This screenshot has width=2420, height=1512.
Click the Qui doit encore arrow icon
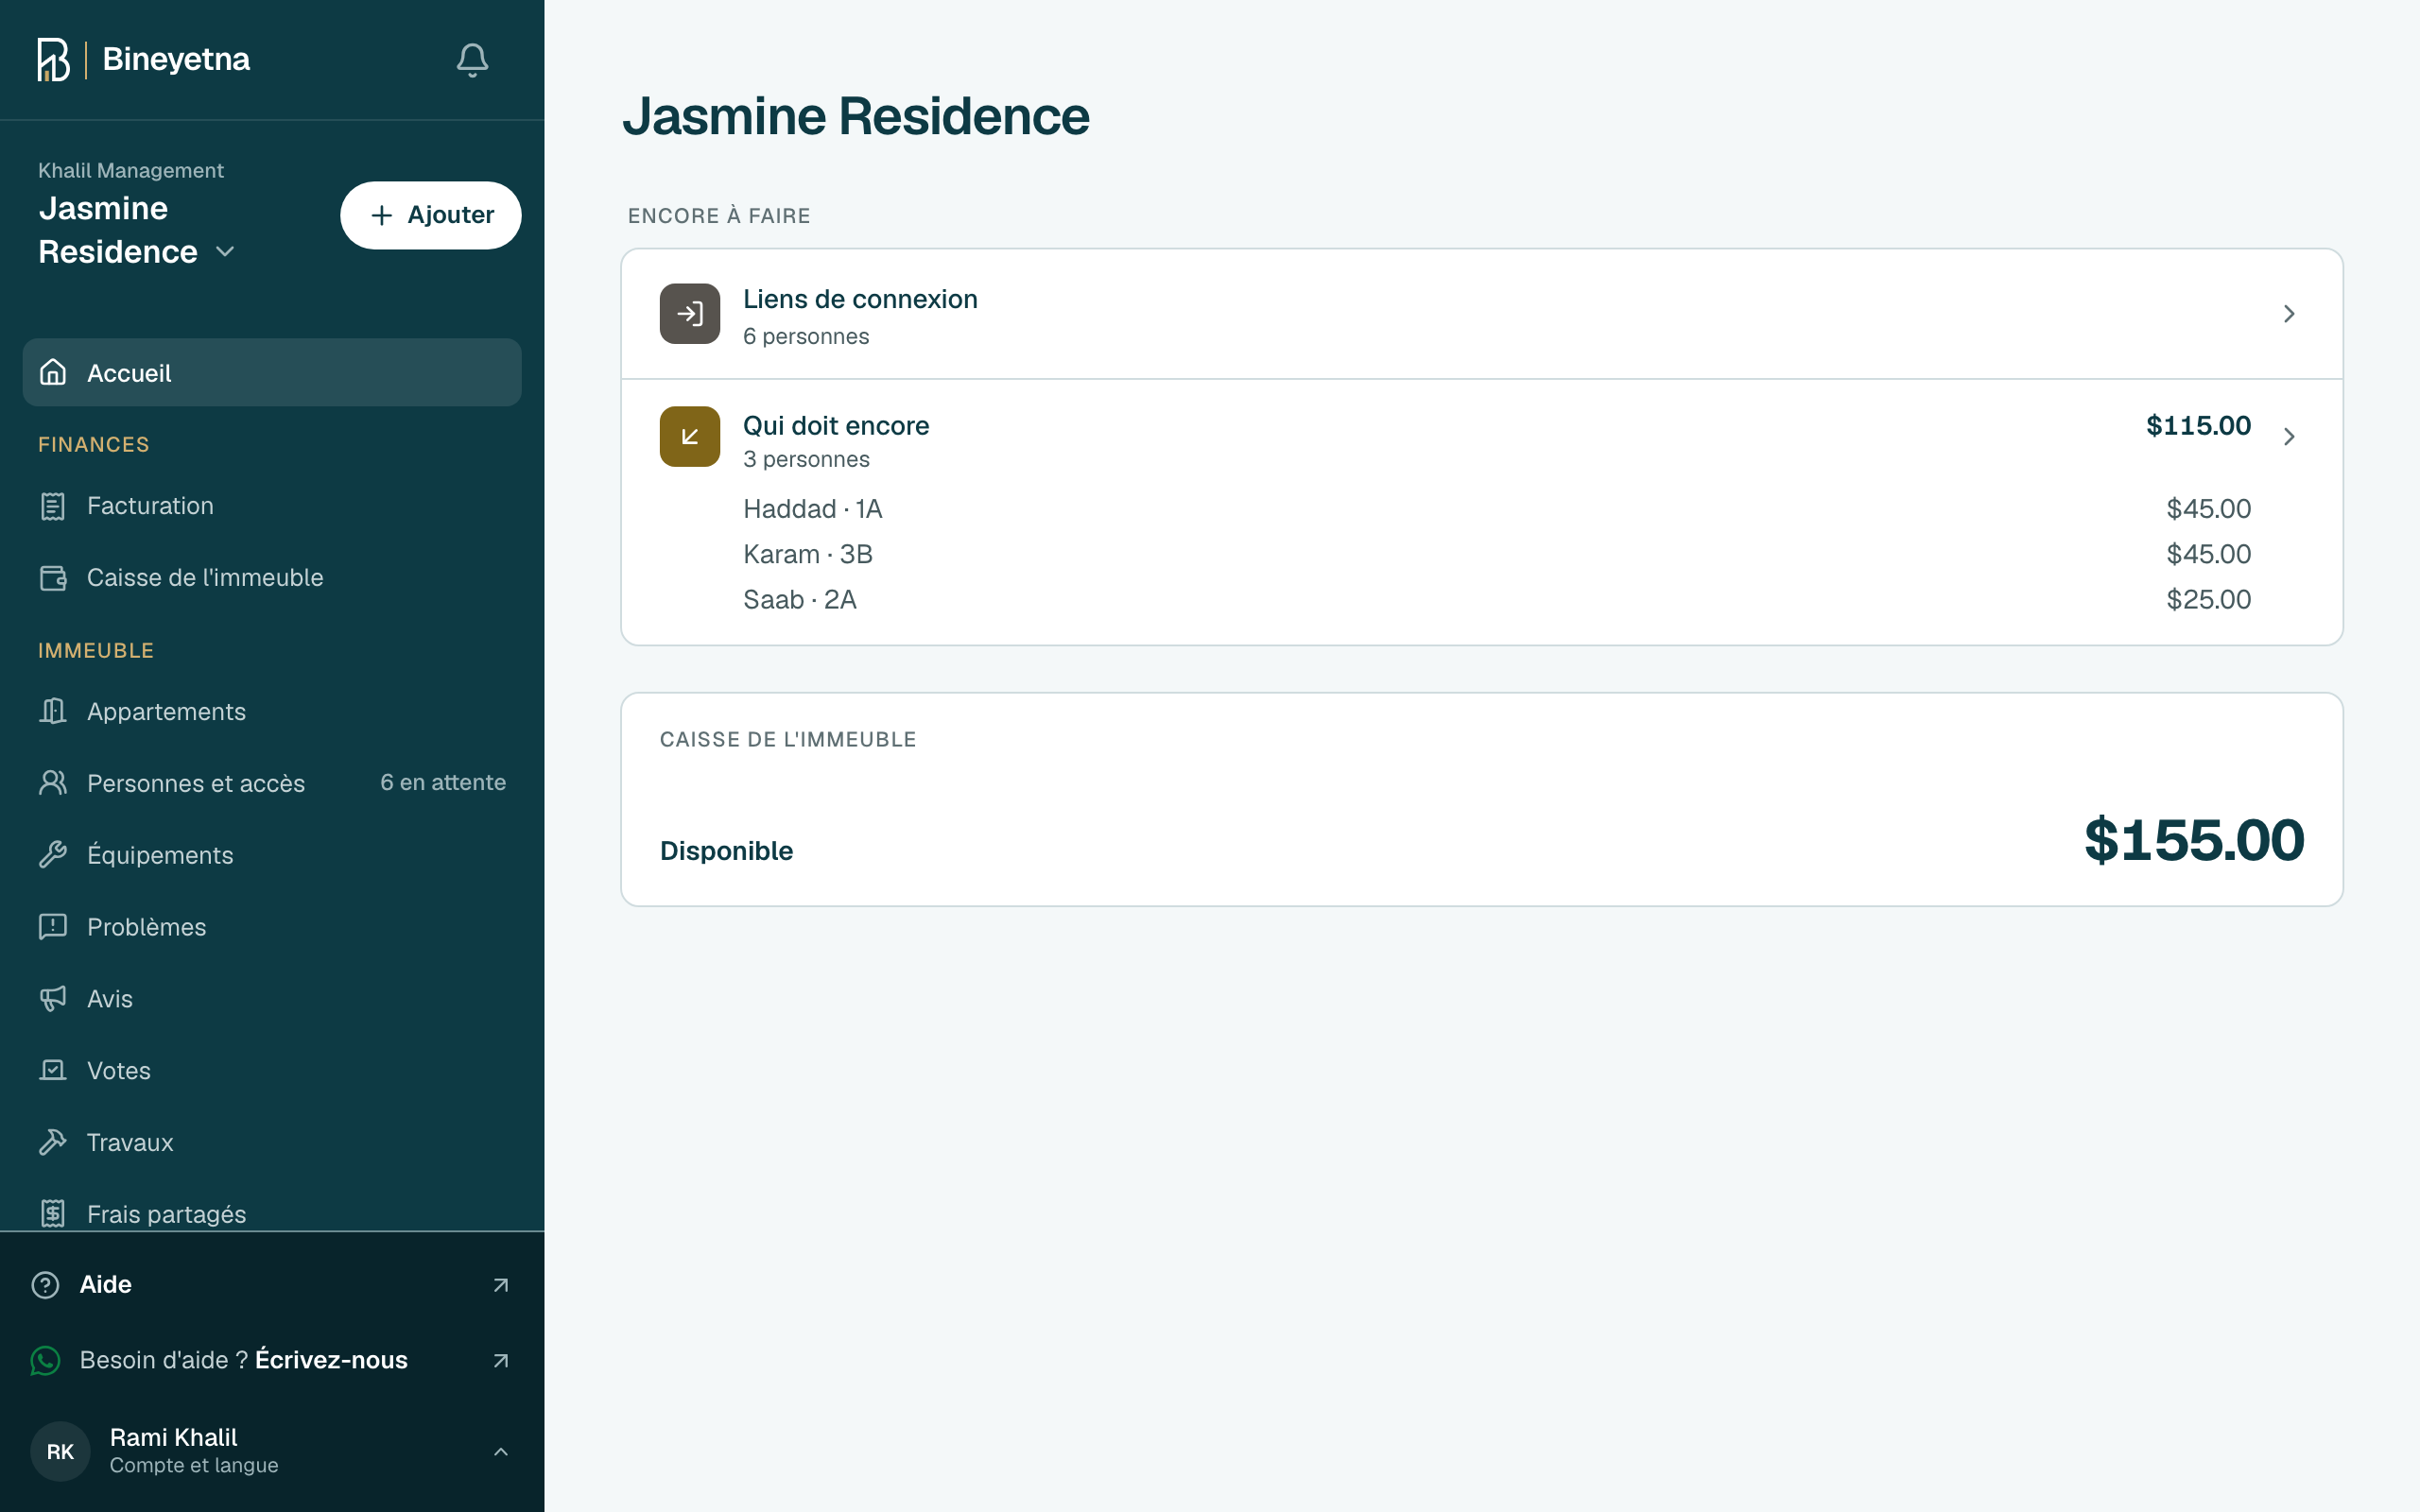tap(690, 436)
